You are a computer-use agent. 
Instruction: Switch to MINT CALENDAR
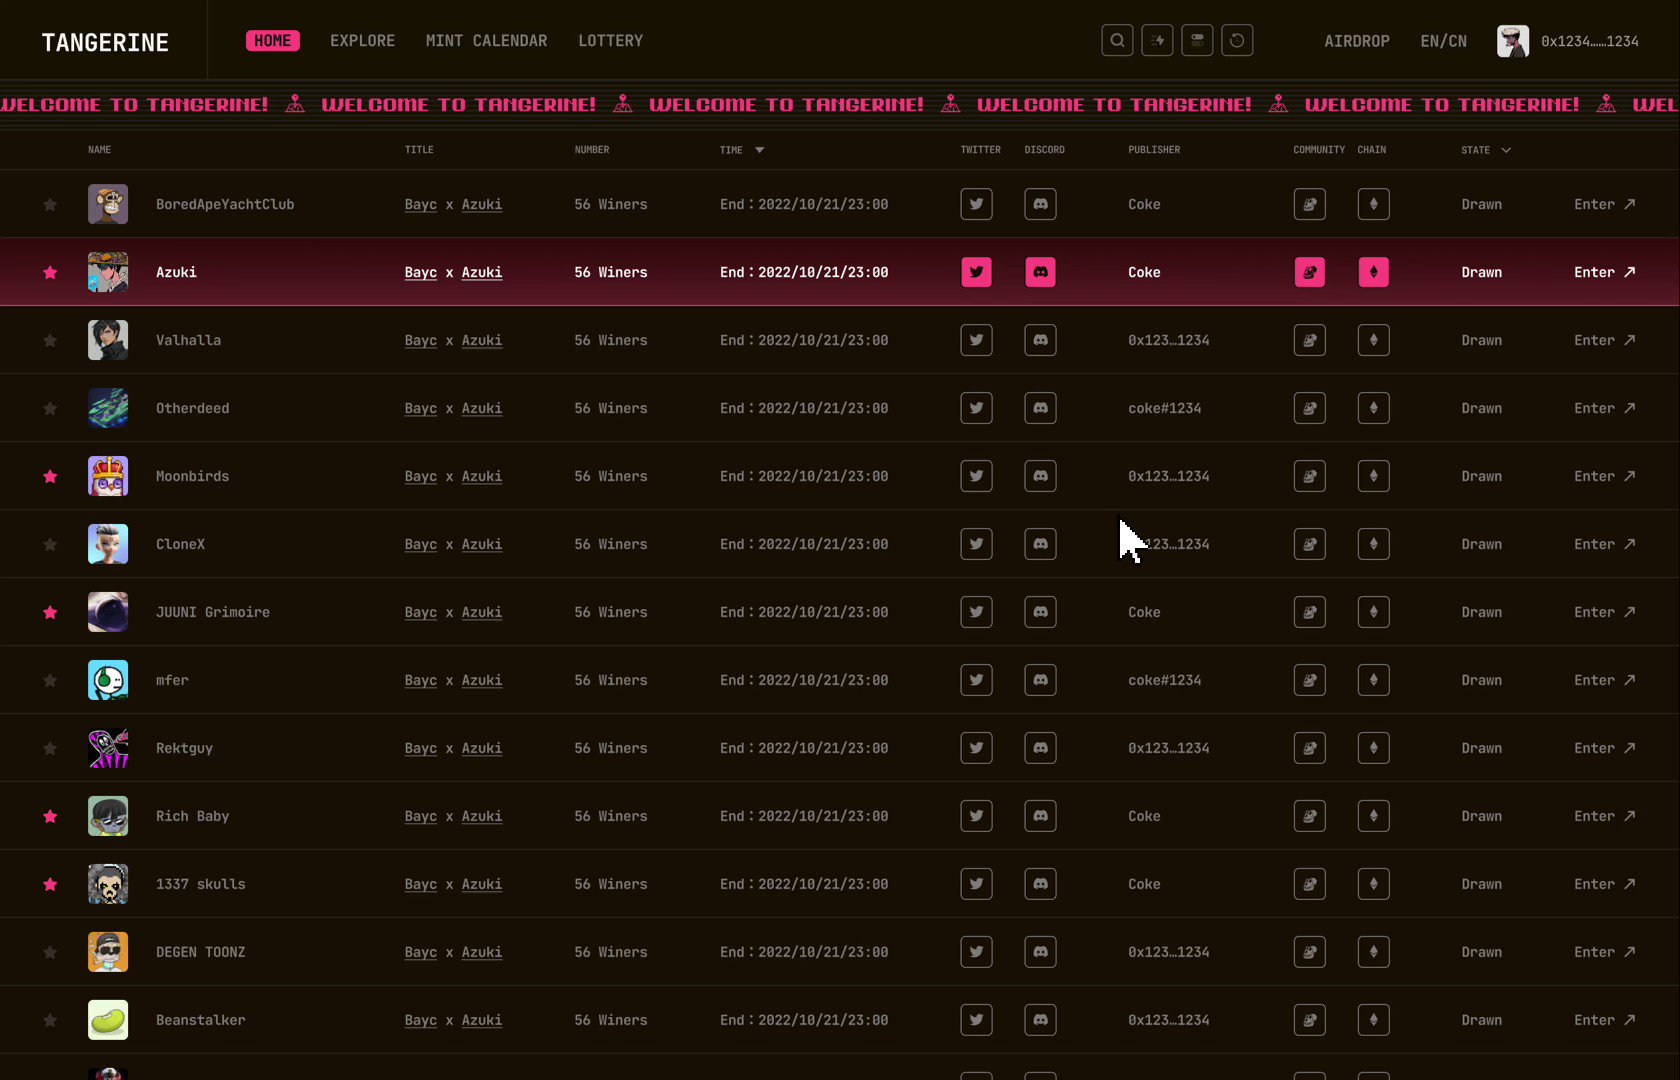(x=487, y=41)
